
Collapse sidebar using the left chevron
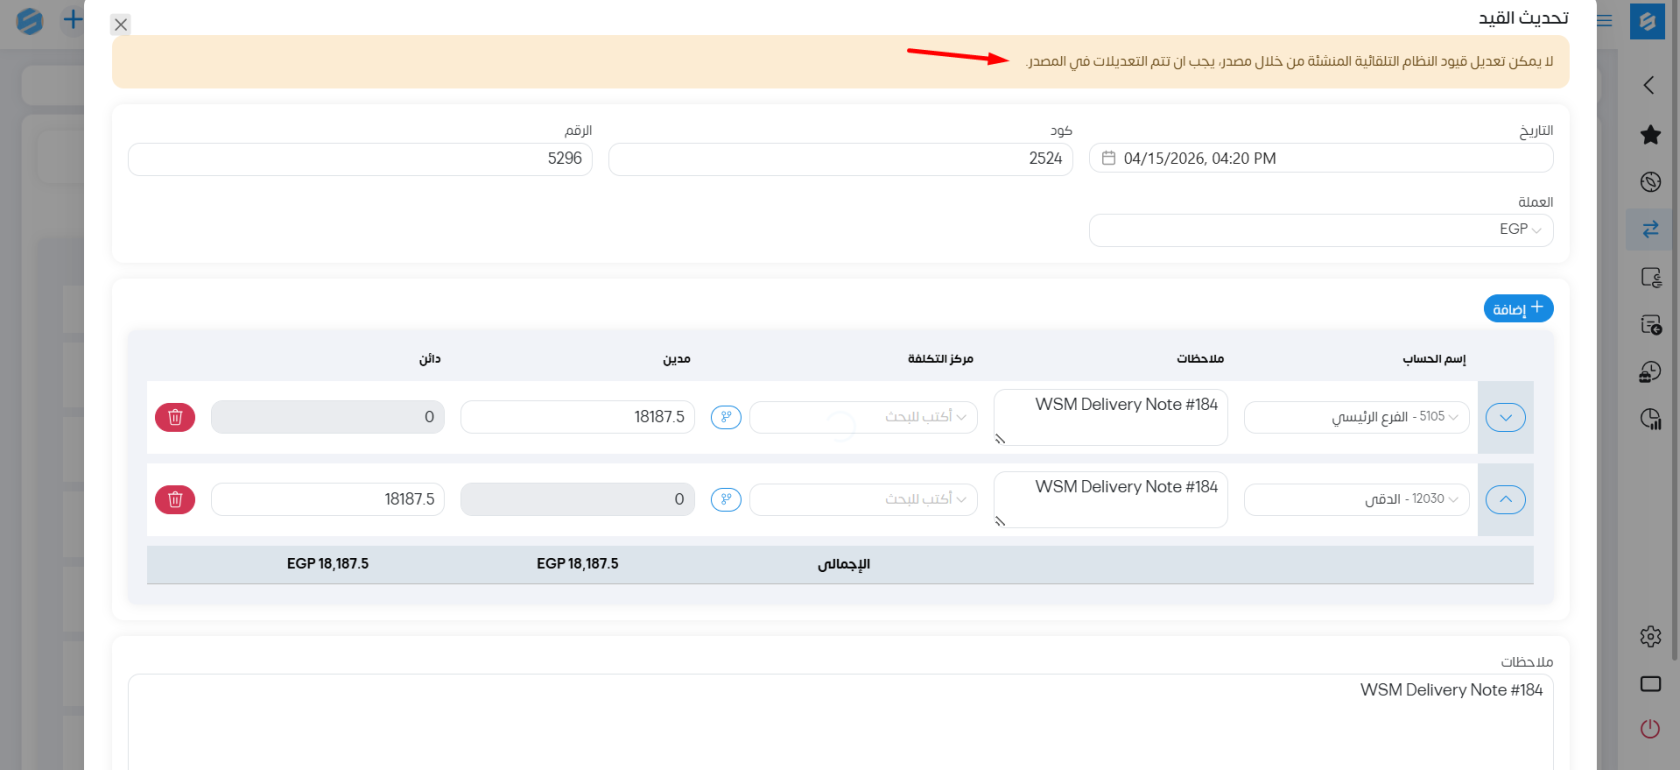[x=1649, y=86]
